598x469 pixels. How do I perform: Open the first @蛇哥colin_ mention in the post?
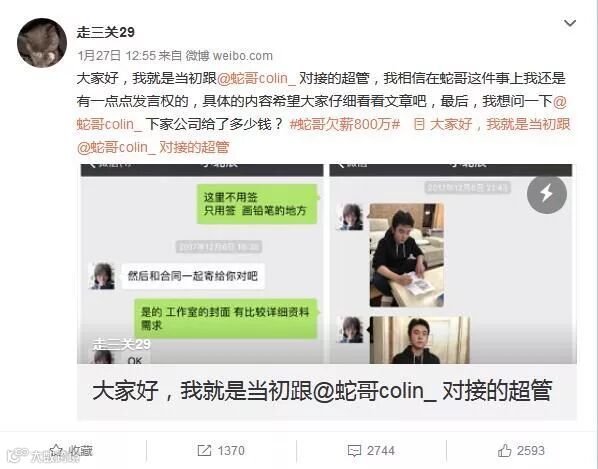coord(256,79)
